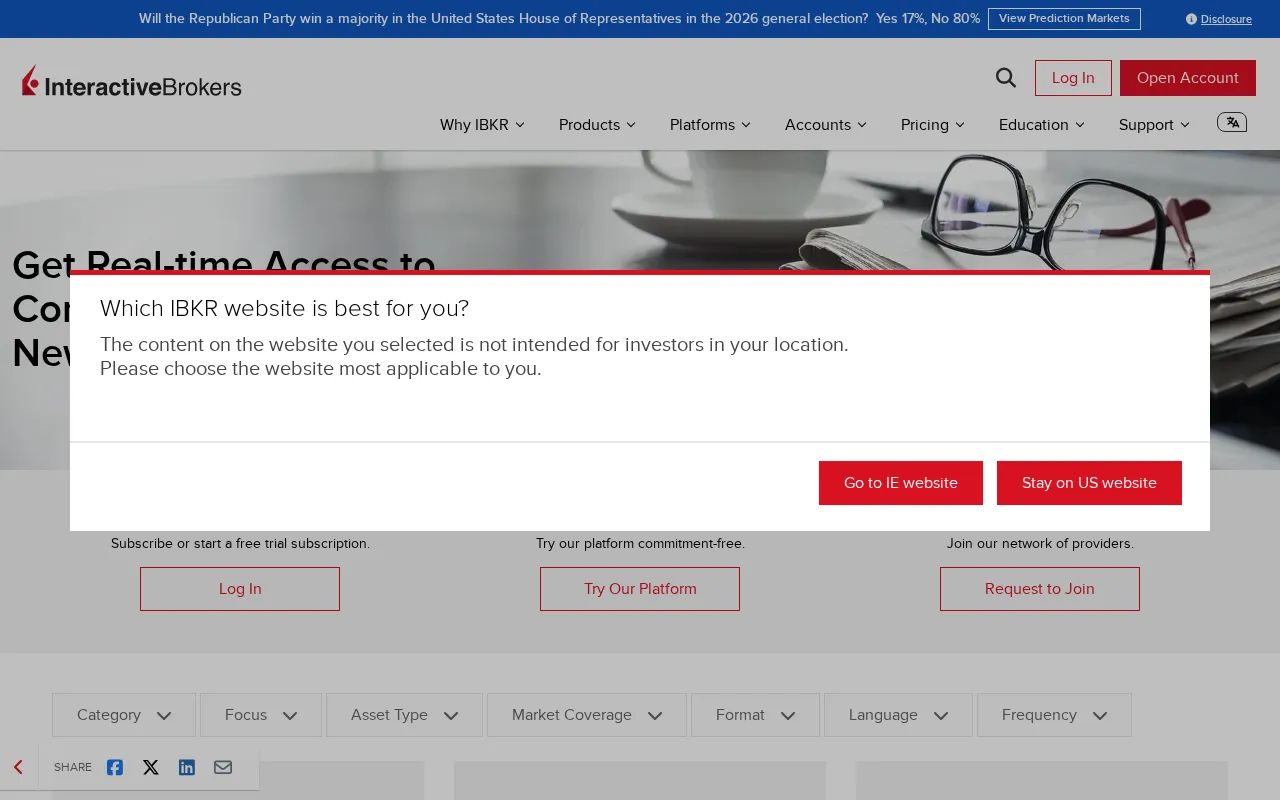1280x800 pixels.
Task: Share on Facebook icon
Action: (115, 767)
